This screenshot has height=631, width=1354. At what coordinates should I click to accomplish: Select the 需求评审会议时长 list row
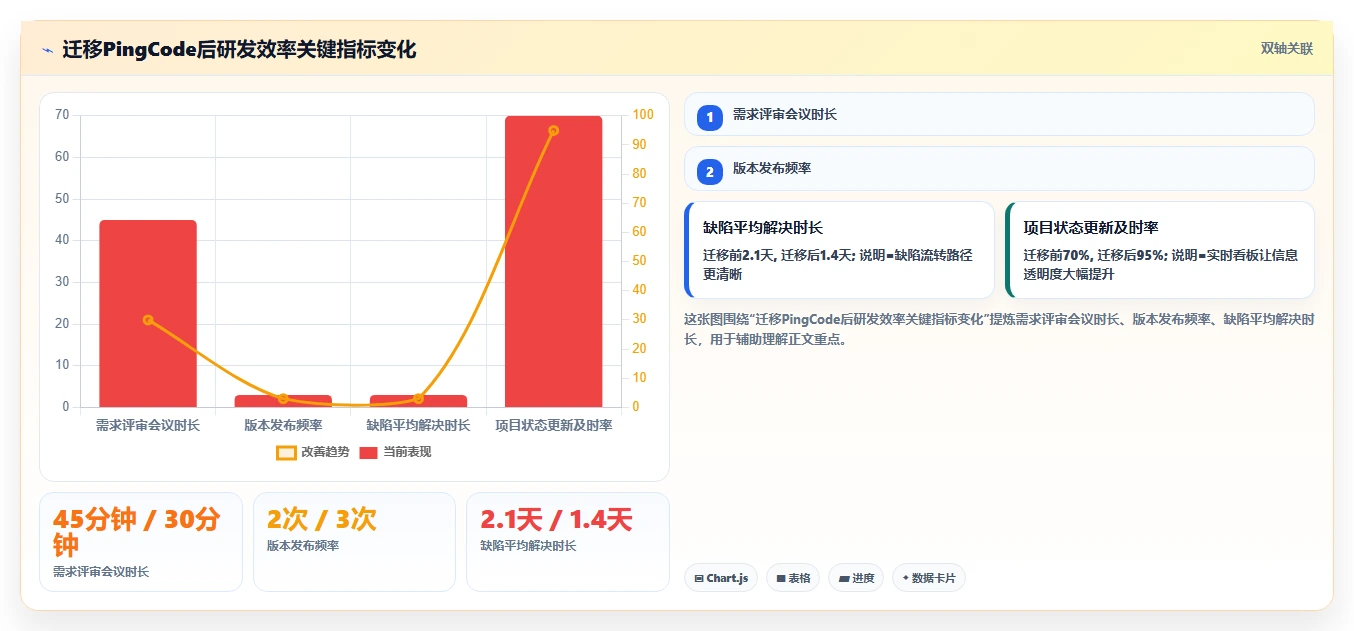tap(999, 114)
